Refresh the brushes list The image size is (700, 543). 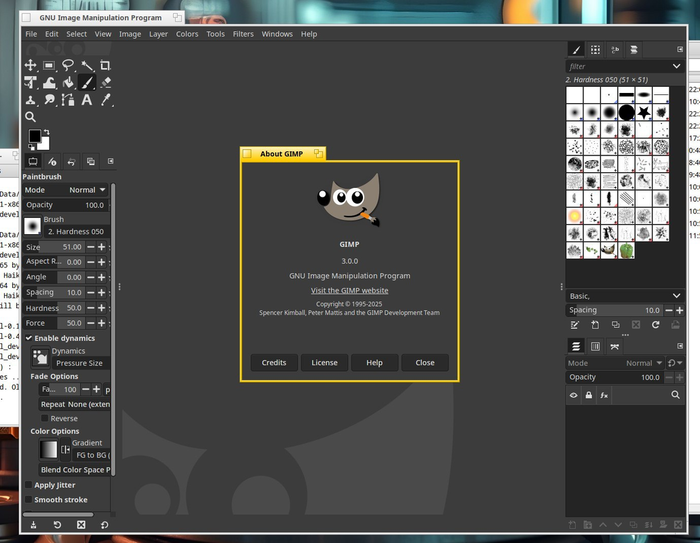[x=655, y=325]
